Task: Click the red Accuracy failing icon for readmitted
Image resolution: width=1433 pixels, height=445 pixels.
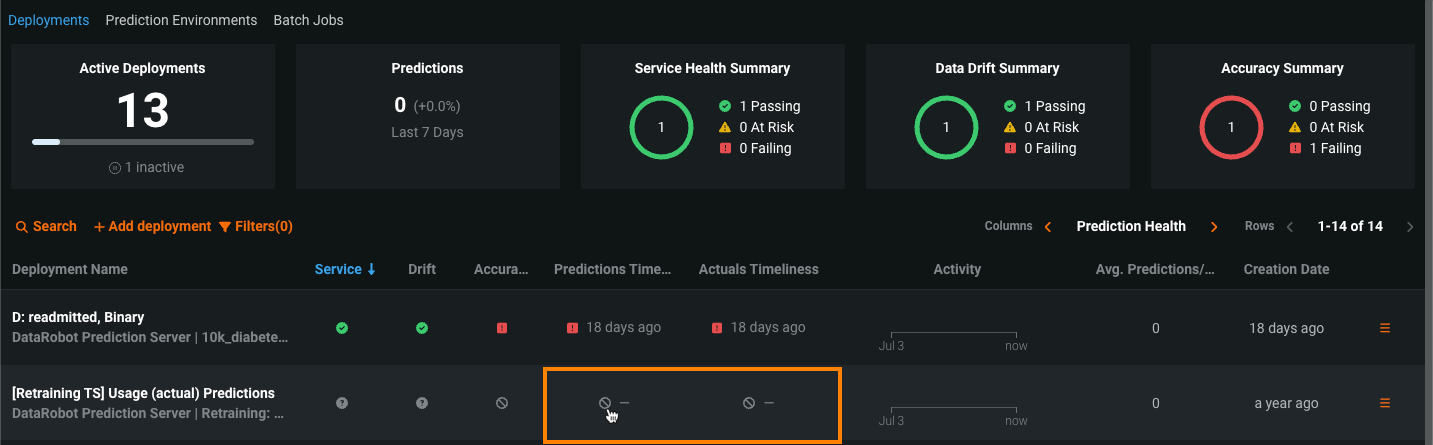Action: [502, 328]
